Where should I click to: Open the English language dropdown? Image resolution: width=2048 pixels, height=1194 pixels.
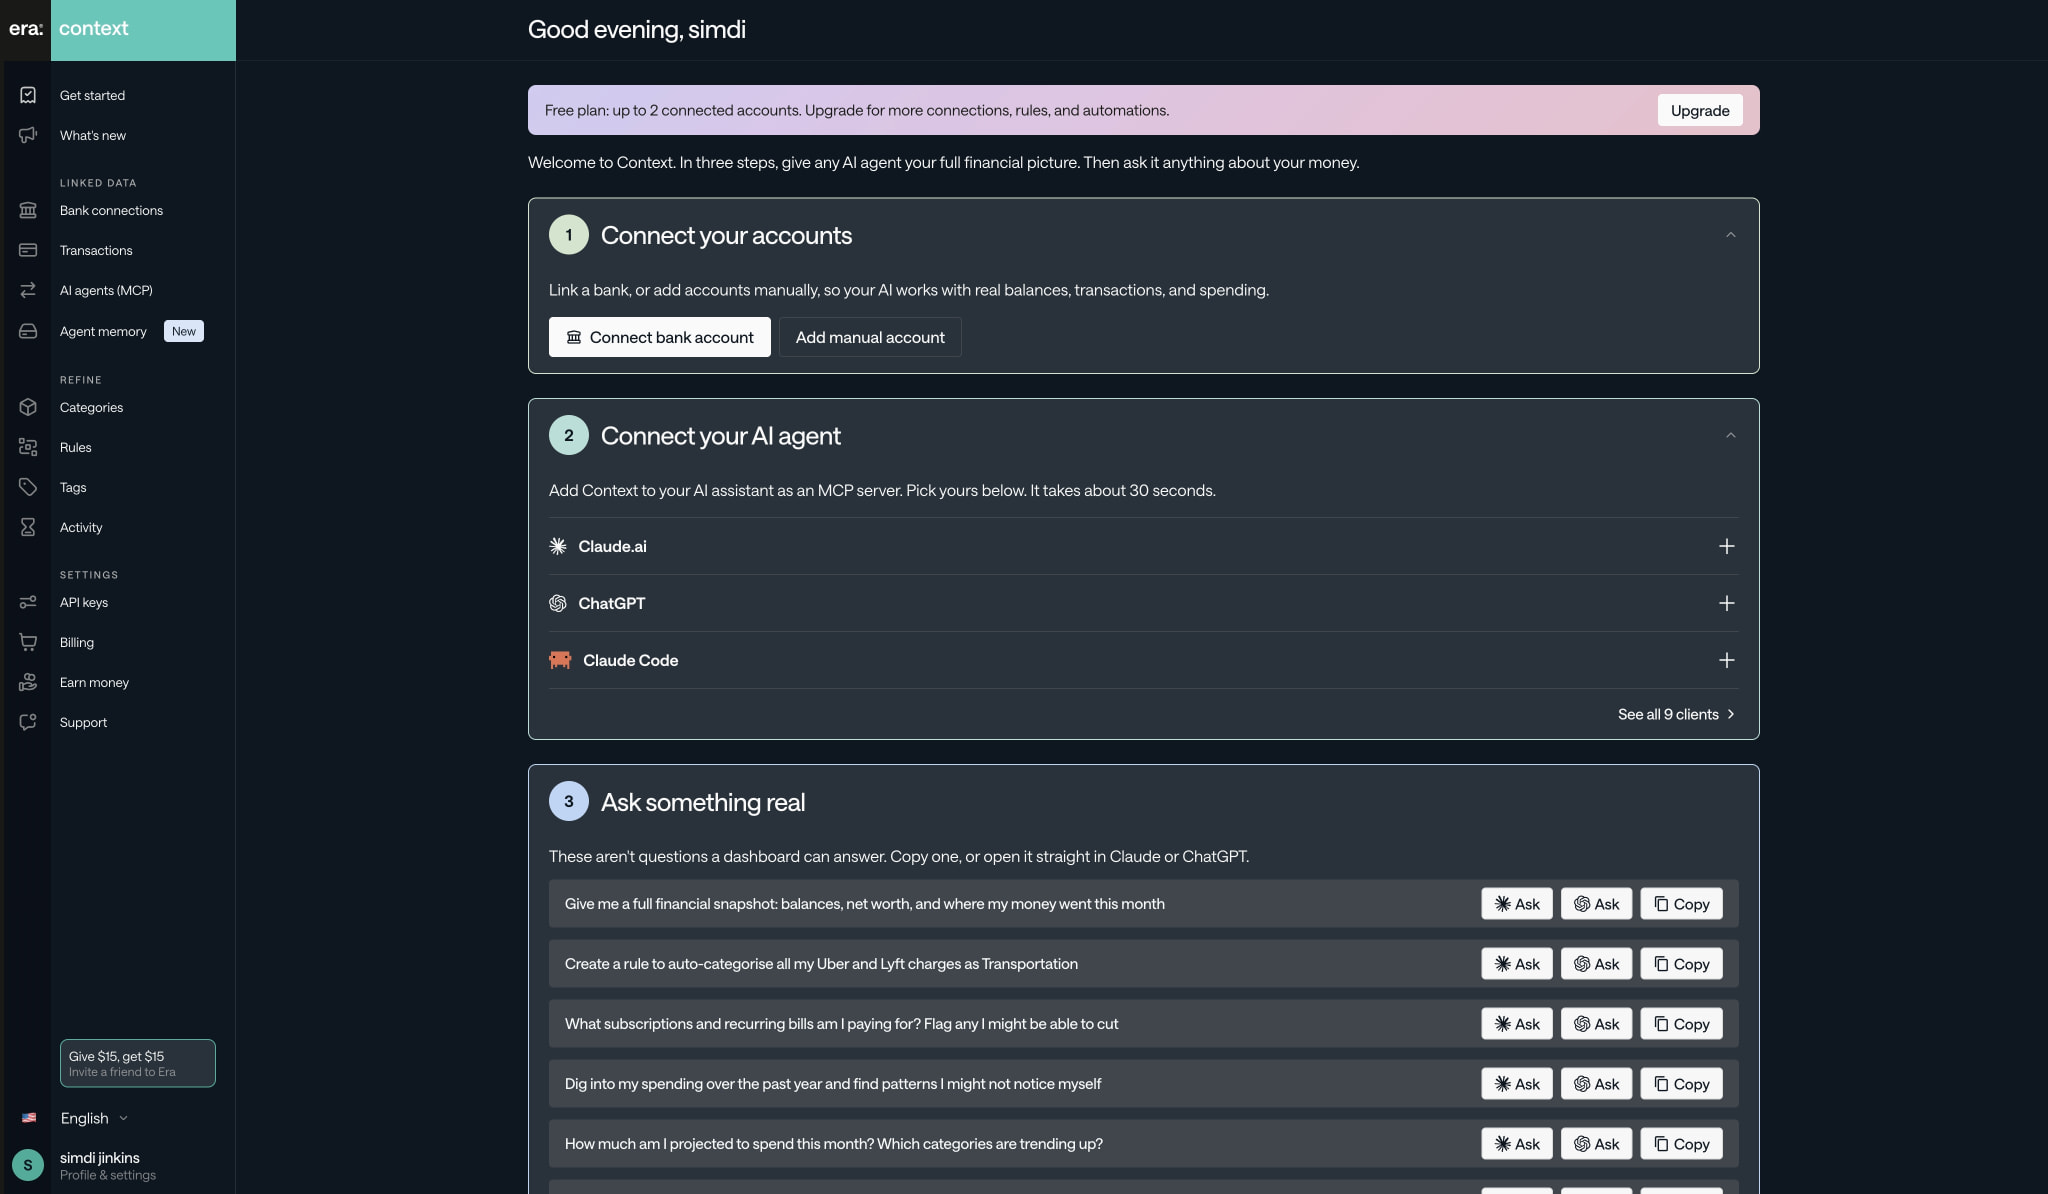point(94,1118)
